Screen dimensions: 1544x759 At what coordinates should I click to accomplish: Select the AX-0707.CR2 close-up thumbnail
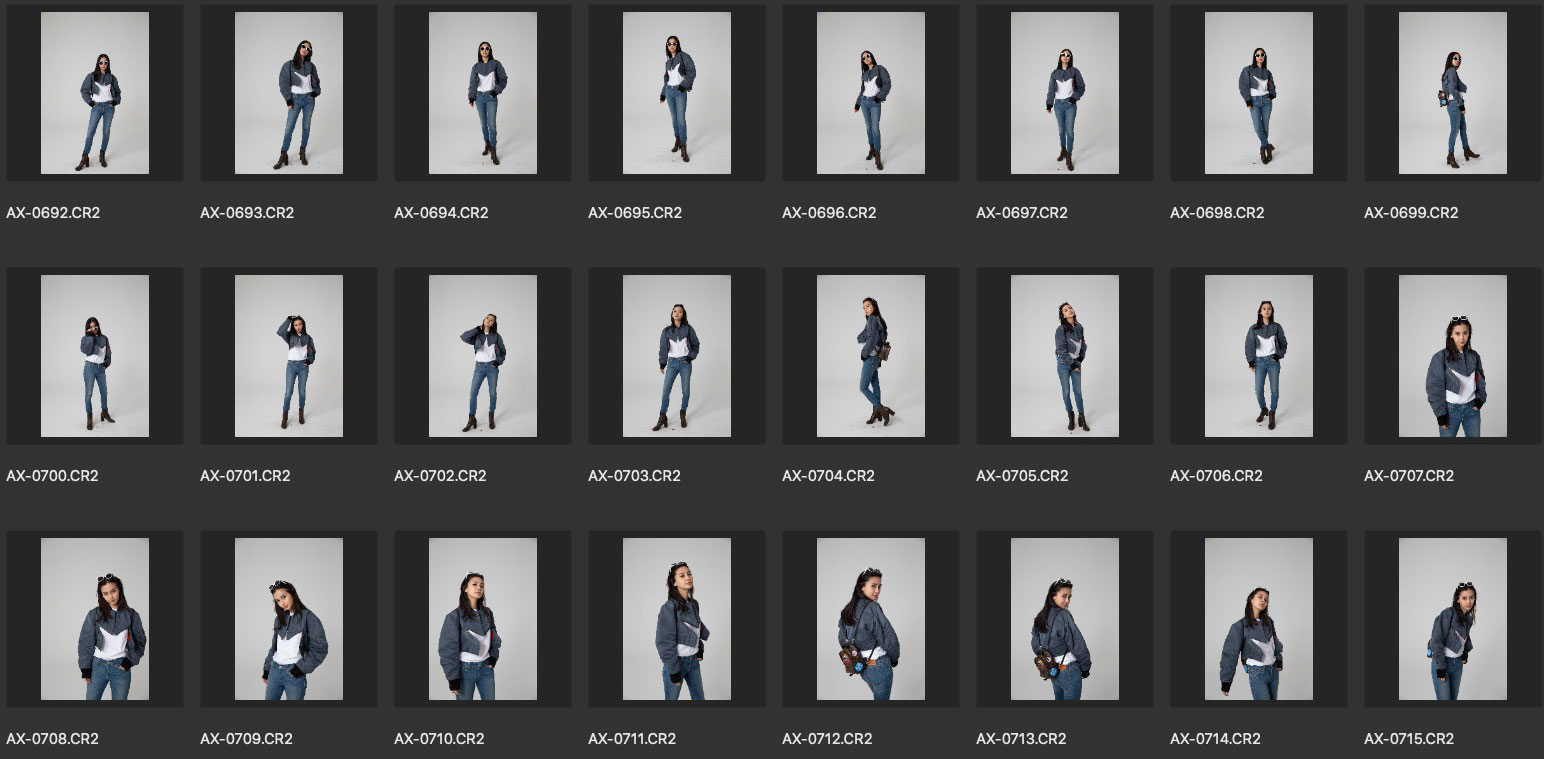1453,356
